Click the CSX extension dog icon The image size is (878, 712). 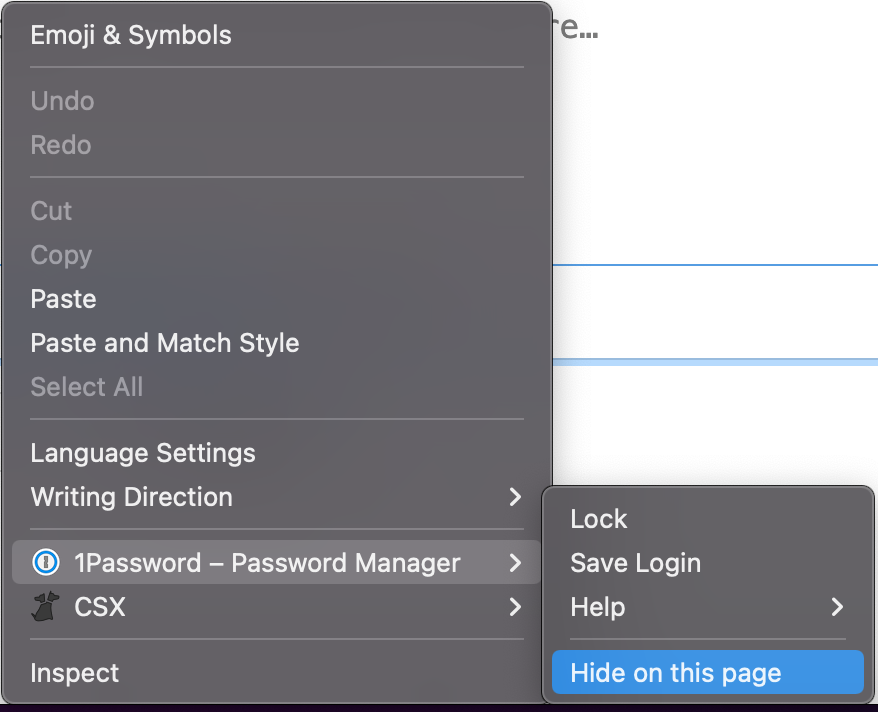(46, 607)
